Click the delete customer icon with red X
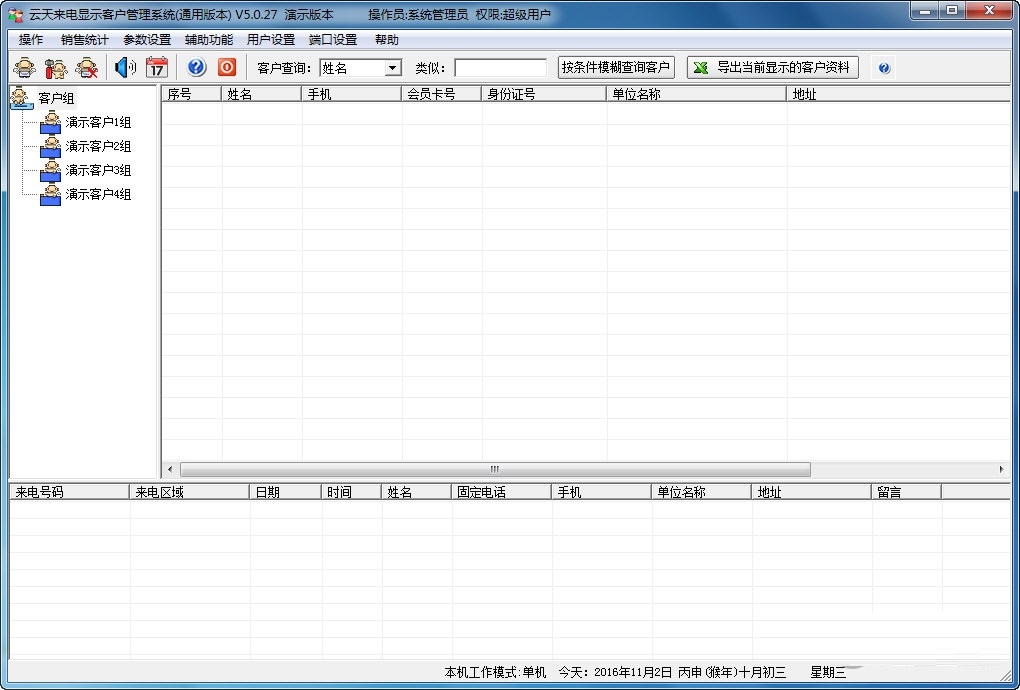This screenshot has width=1020, height=690. click(88, 68)
